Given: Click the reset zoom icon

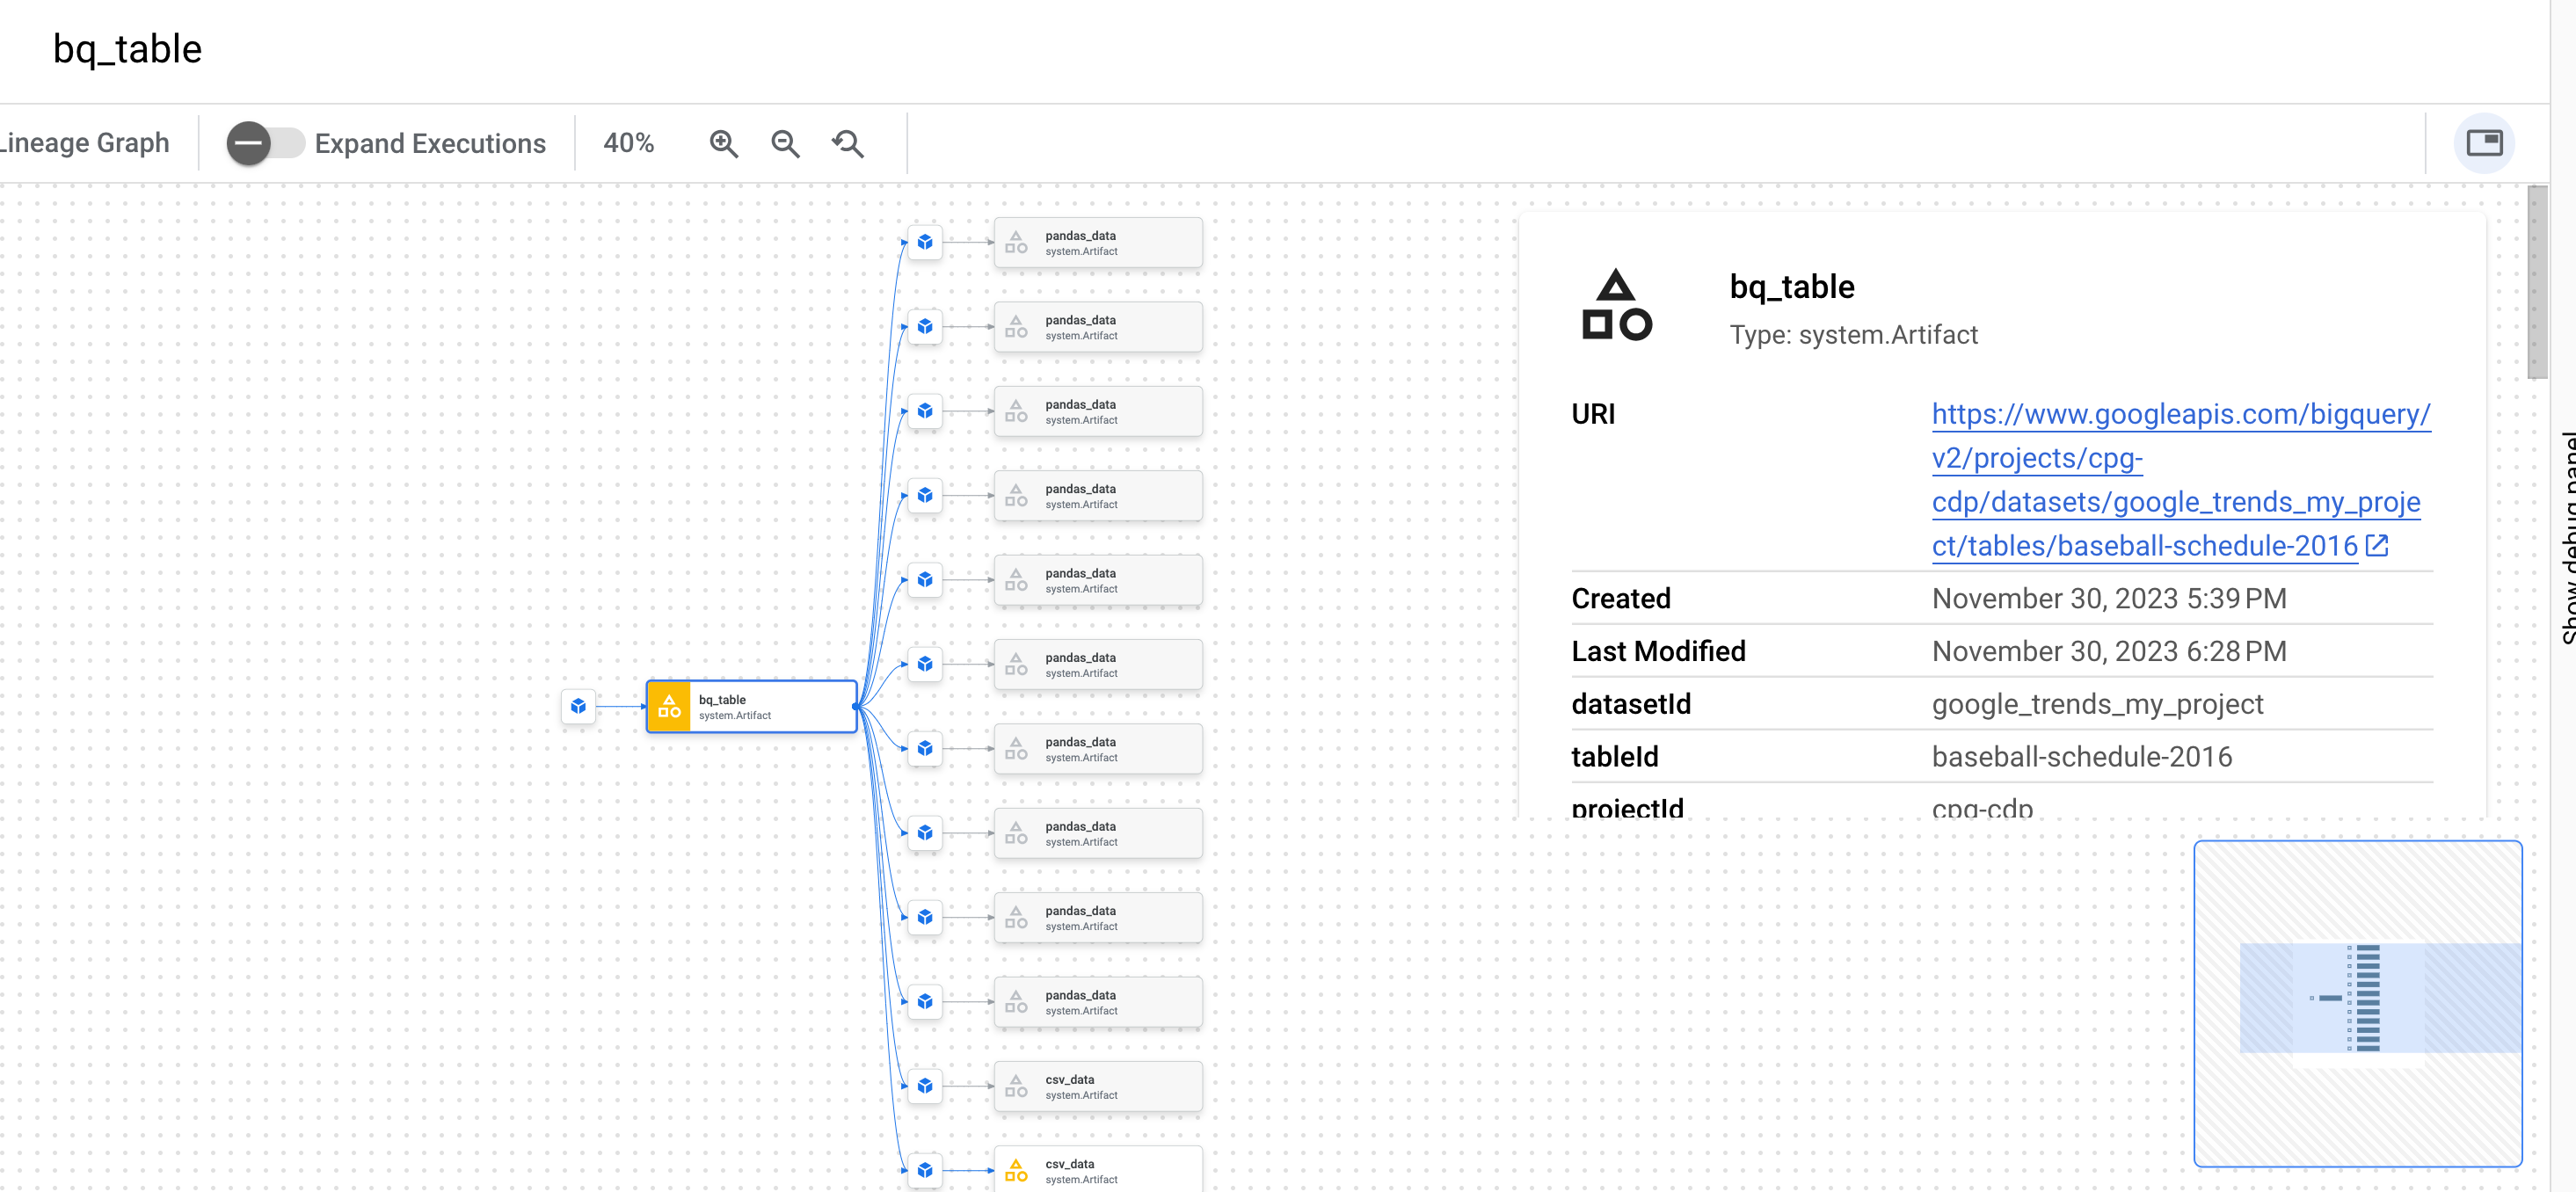Looking at the screenshot, I should [x=848, y=144].
